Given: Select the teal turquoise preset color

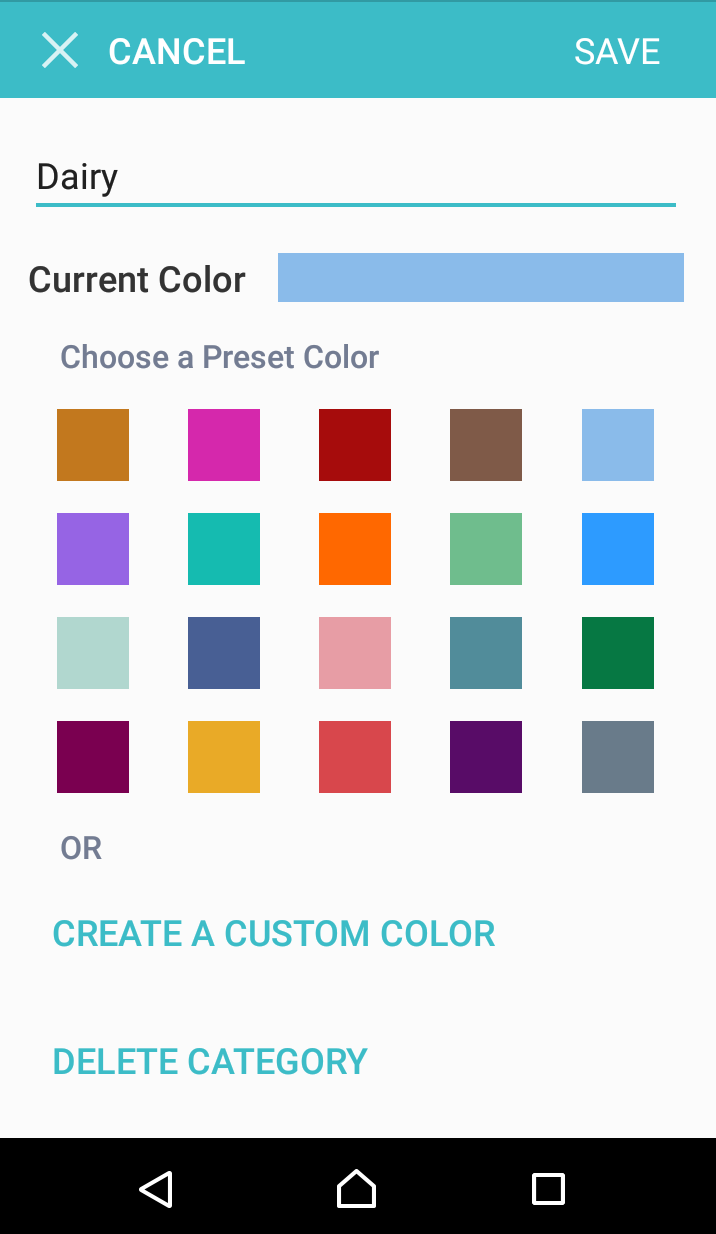Looking at the screenshot, I should coord(224,549).
